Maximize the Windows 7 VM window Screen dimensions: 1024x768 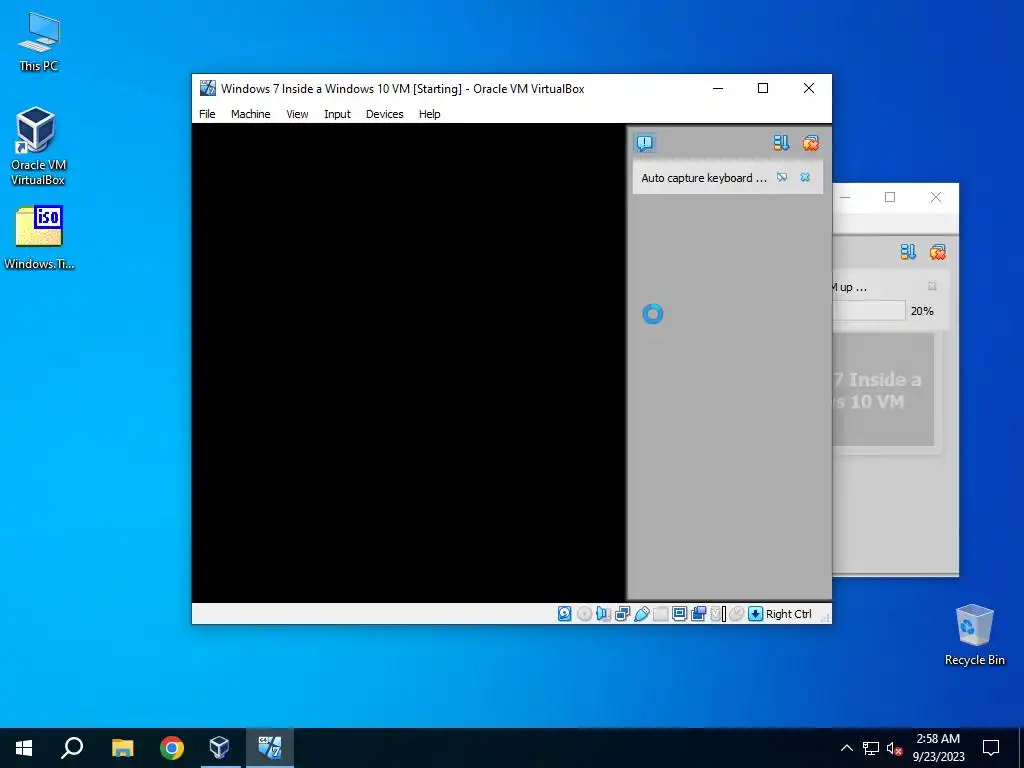point(763,88)
